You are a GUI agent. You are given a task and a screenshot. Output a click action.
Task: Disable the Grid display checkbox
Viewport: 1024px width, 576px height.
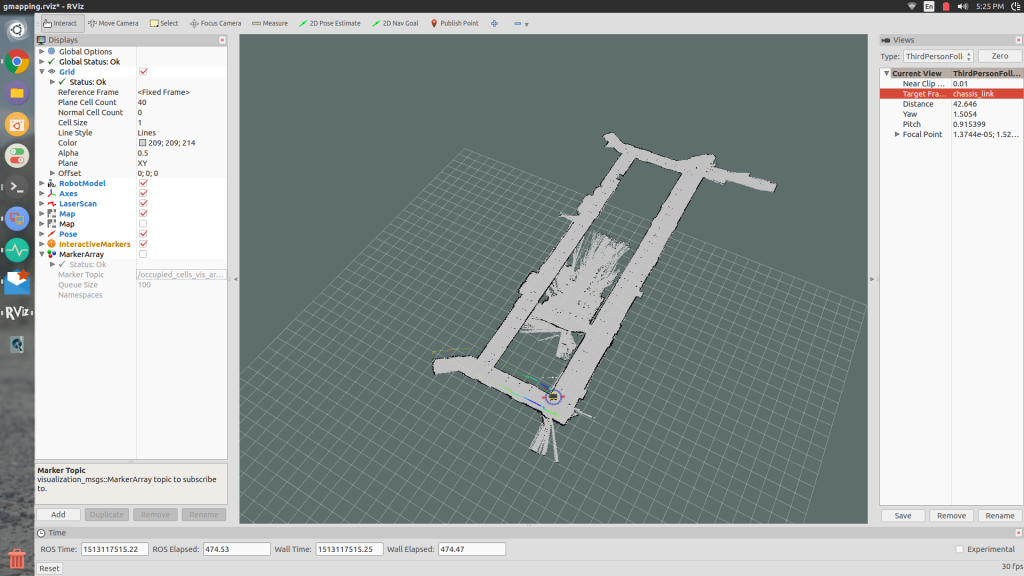pyautogui.click(x=143, y=72)
